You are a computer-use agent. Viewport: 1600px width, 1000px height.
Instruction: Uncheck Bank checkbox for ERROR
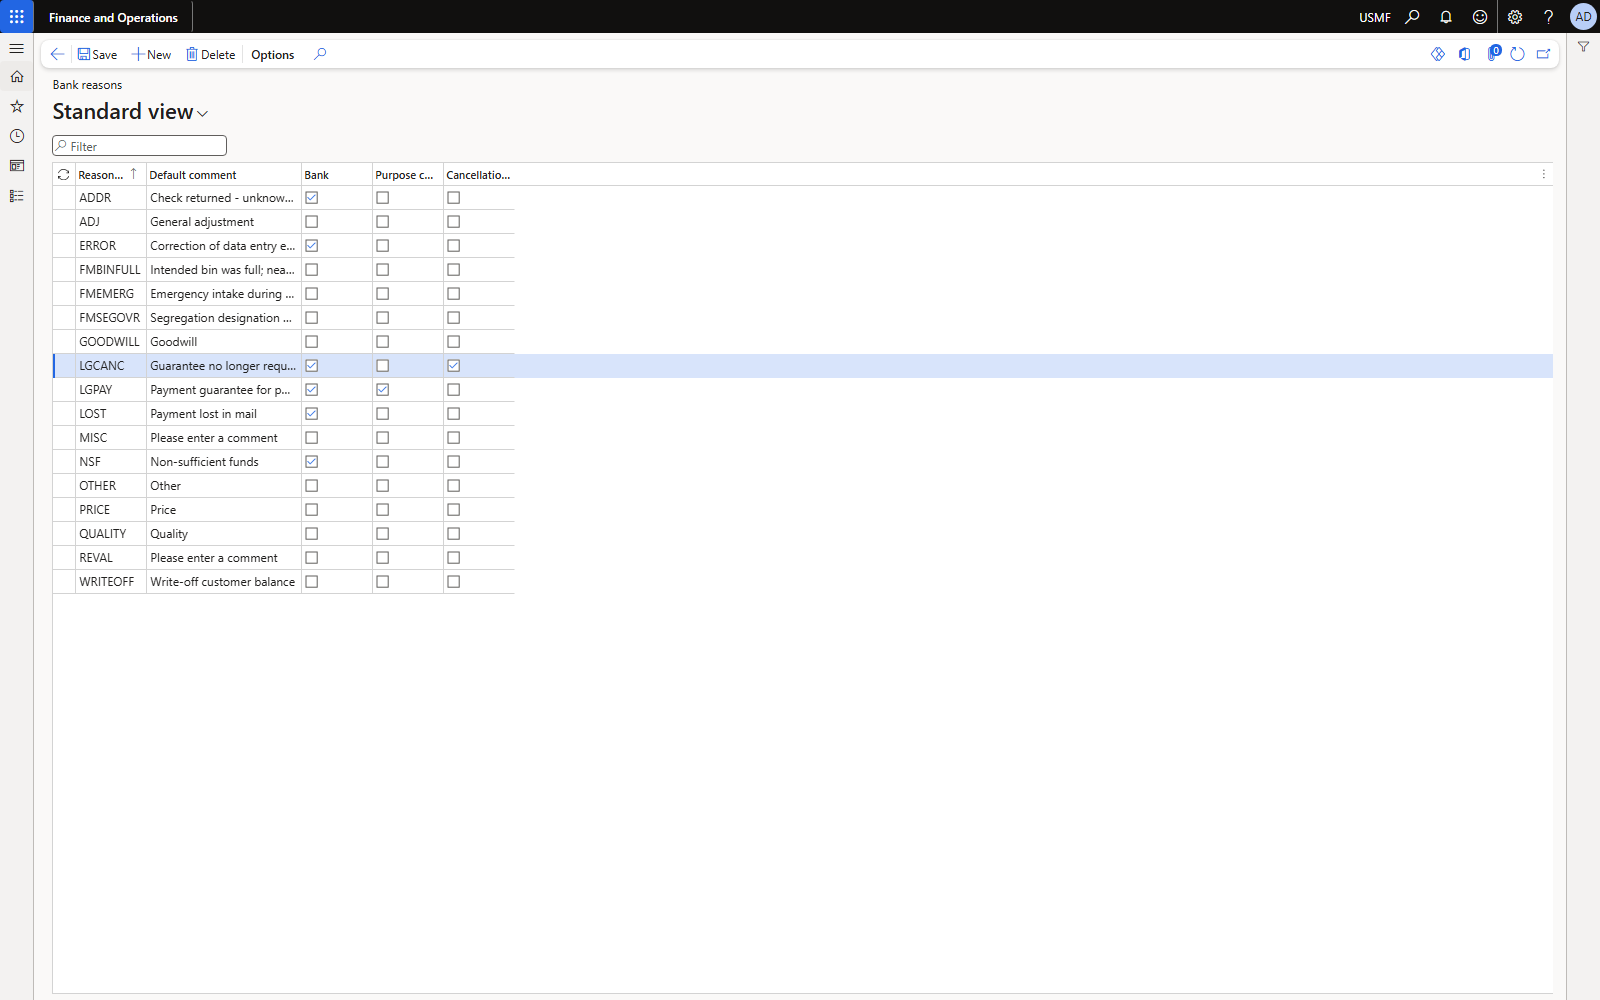[x=312, y=246]
